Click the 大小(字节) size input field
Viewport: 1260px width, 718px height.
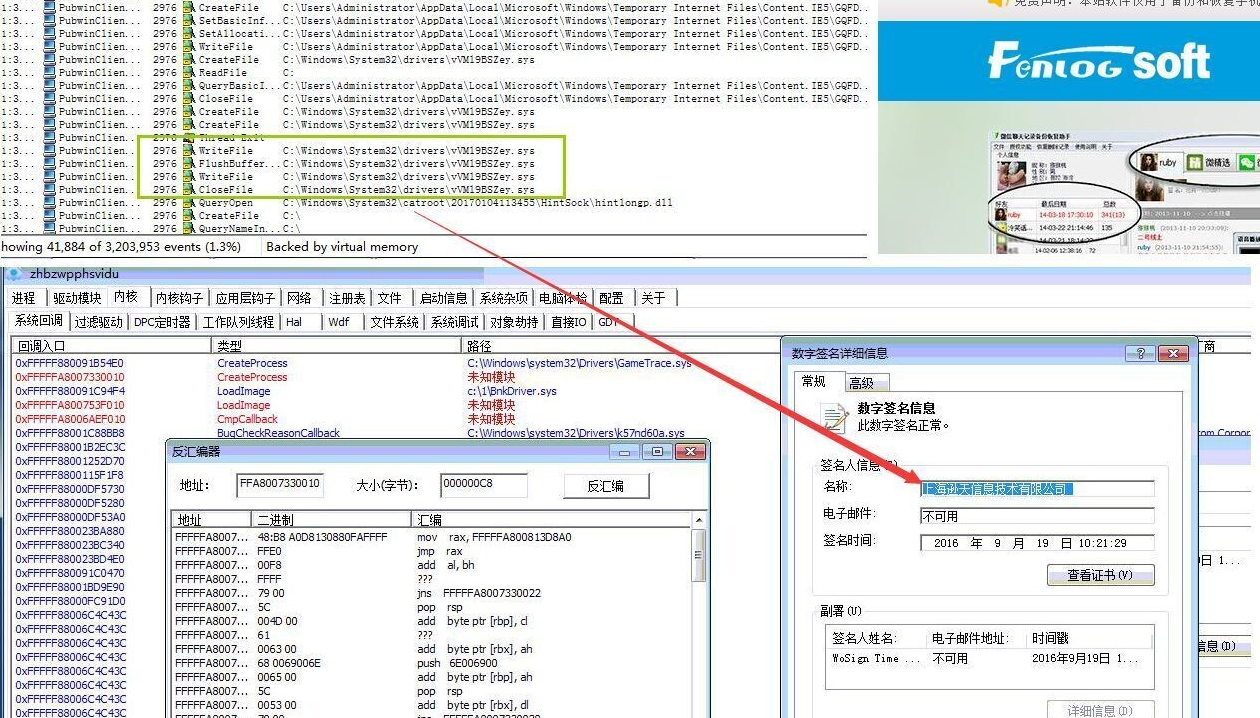click(x=483, y=485)
